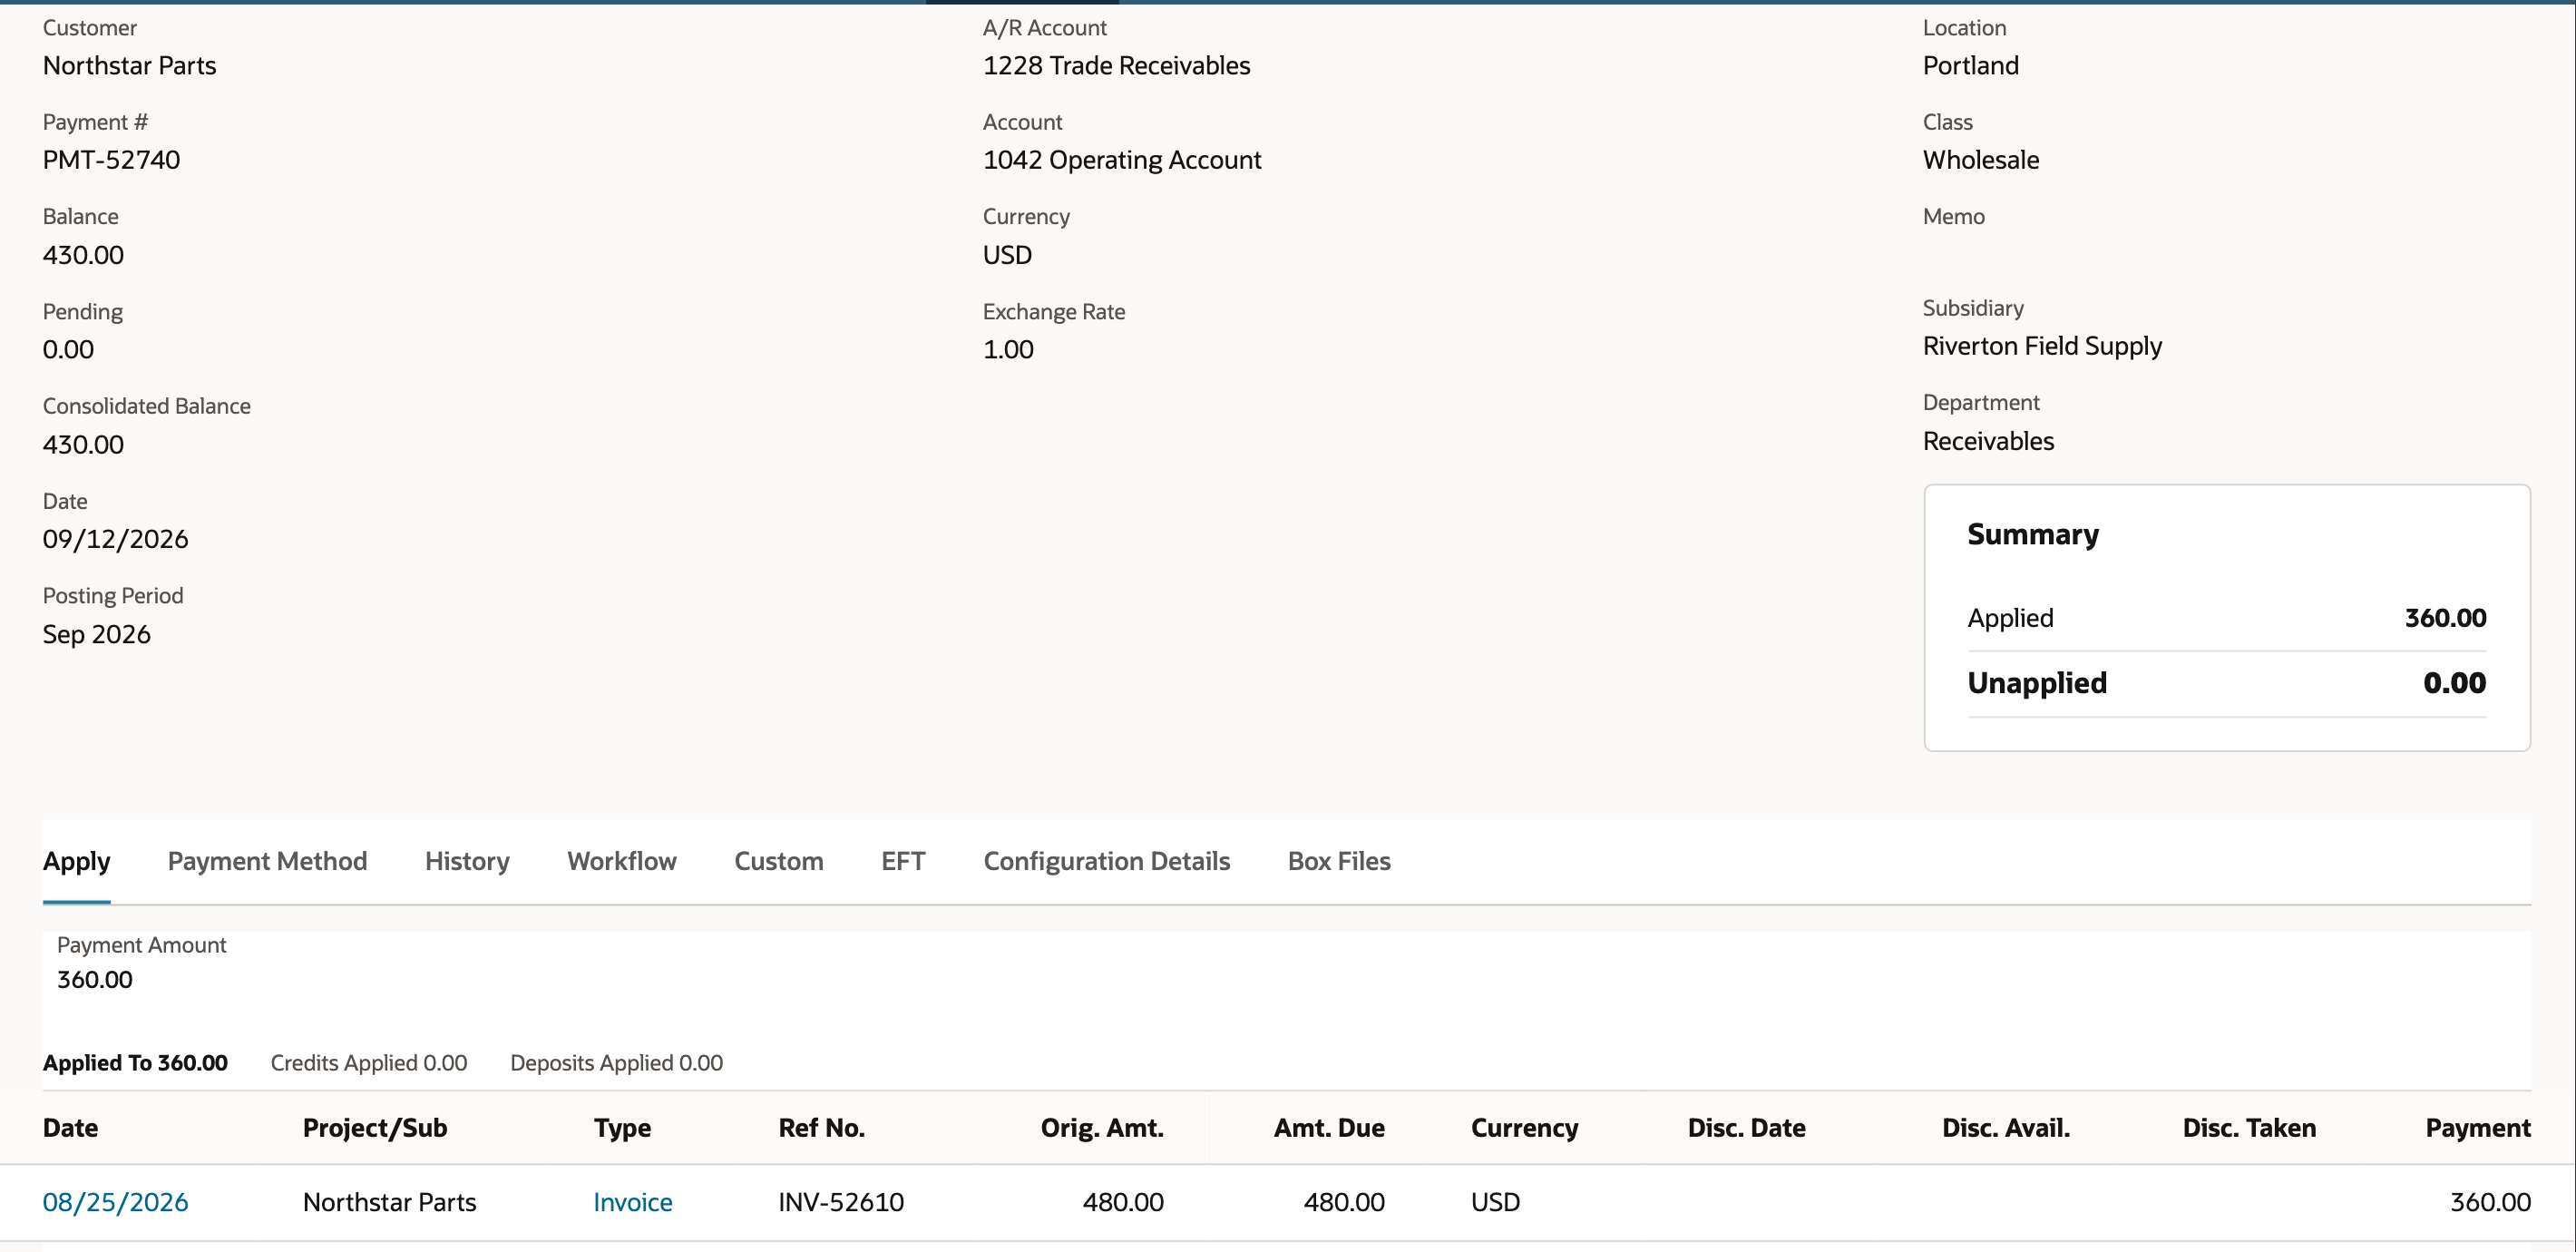Select reference number INV-52610

tap(841, 1202)
